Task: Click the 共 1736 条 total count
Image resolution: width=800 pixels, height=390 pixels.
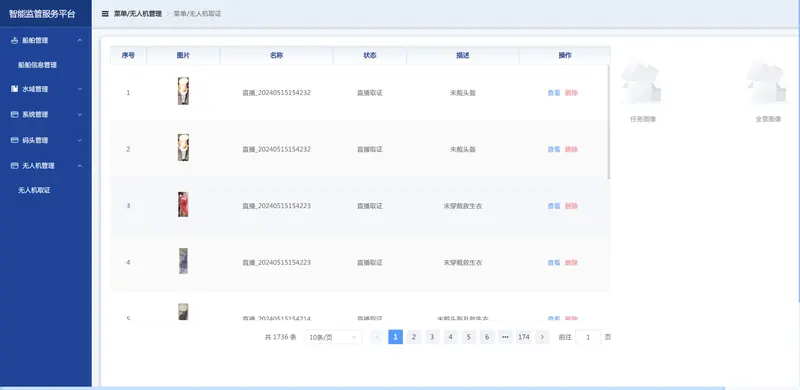Action: pos(281,337)
